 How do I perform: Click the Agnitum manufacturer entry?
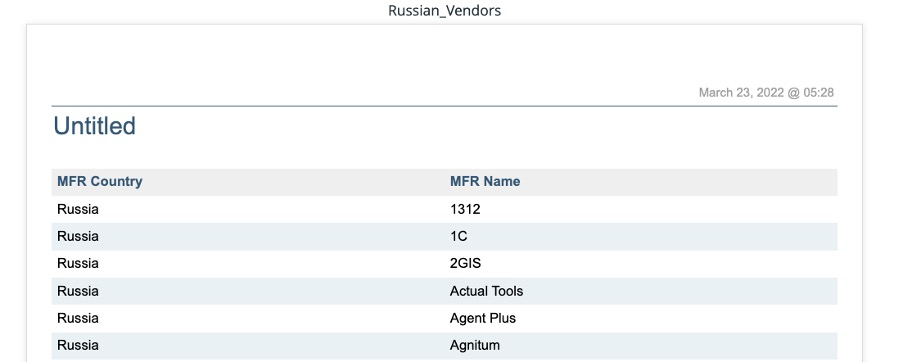click(474, 345)
